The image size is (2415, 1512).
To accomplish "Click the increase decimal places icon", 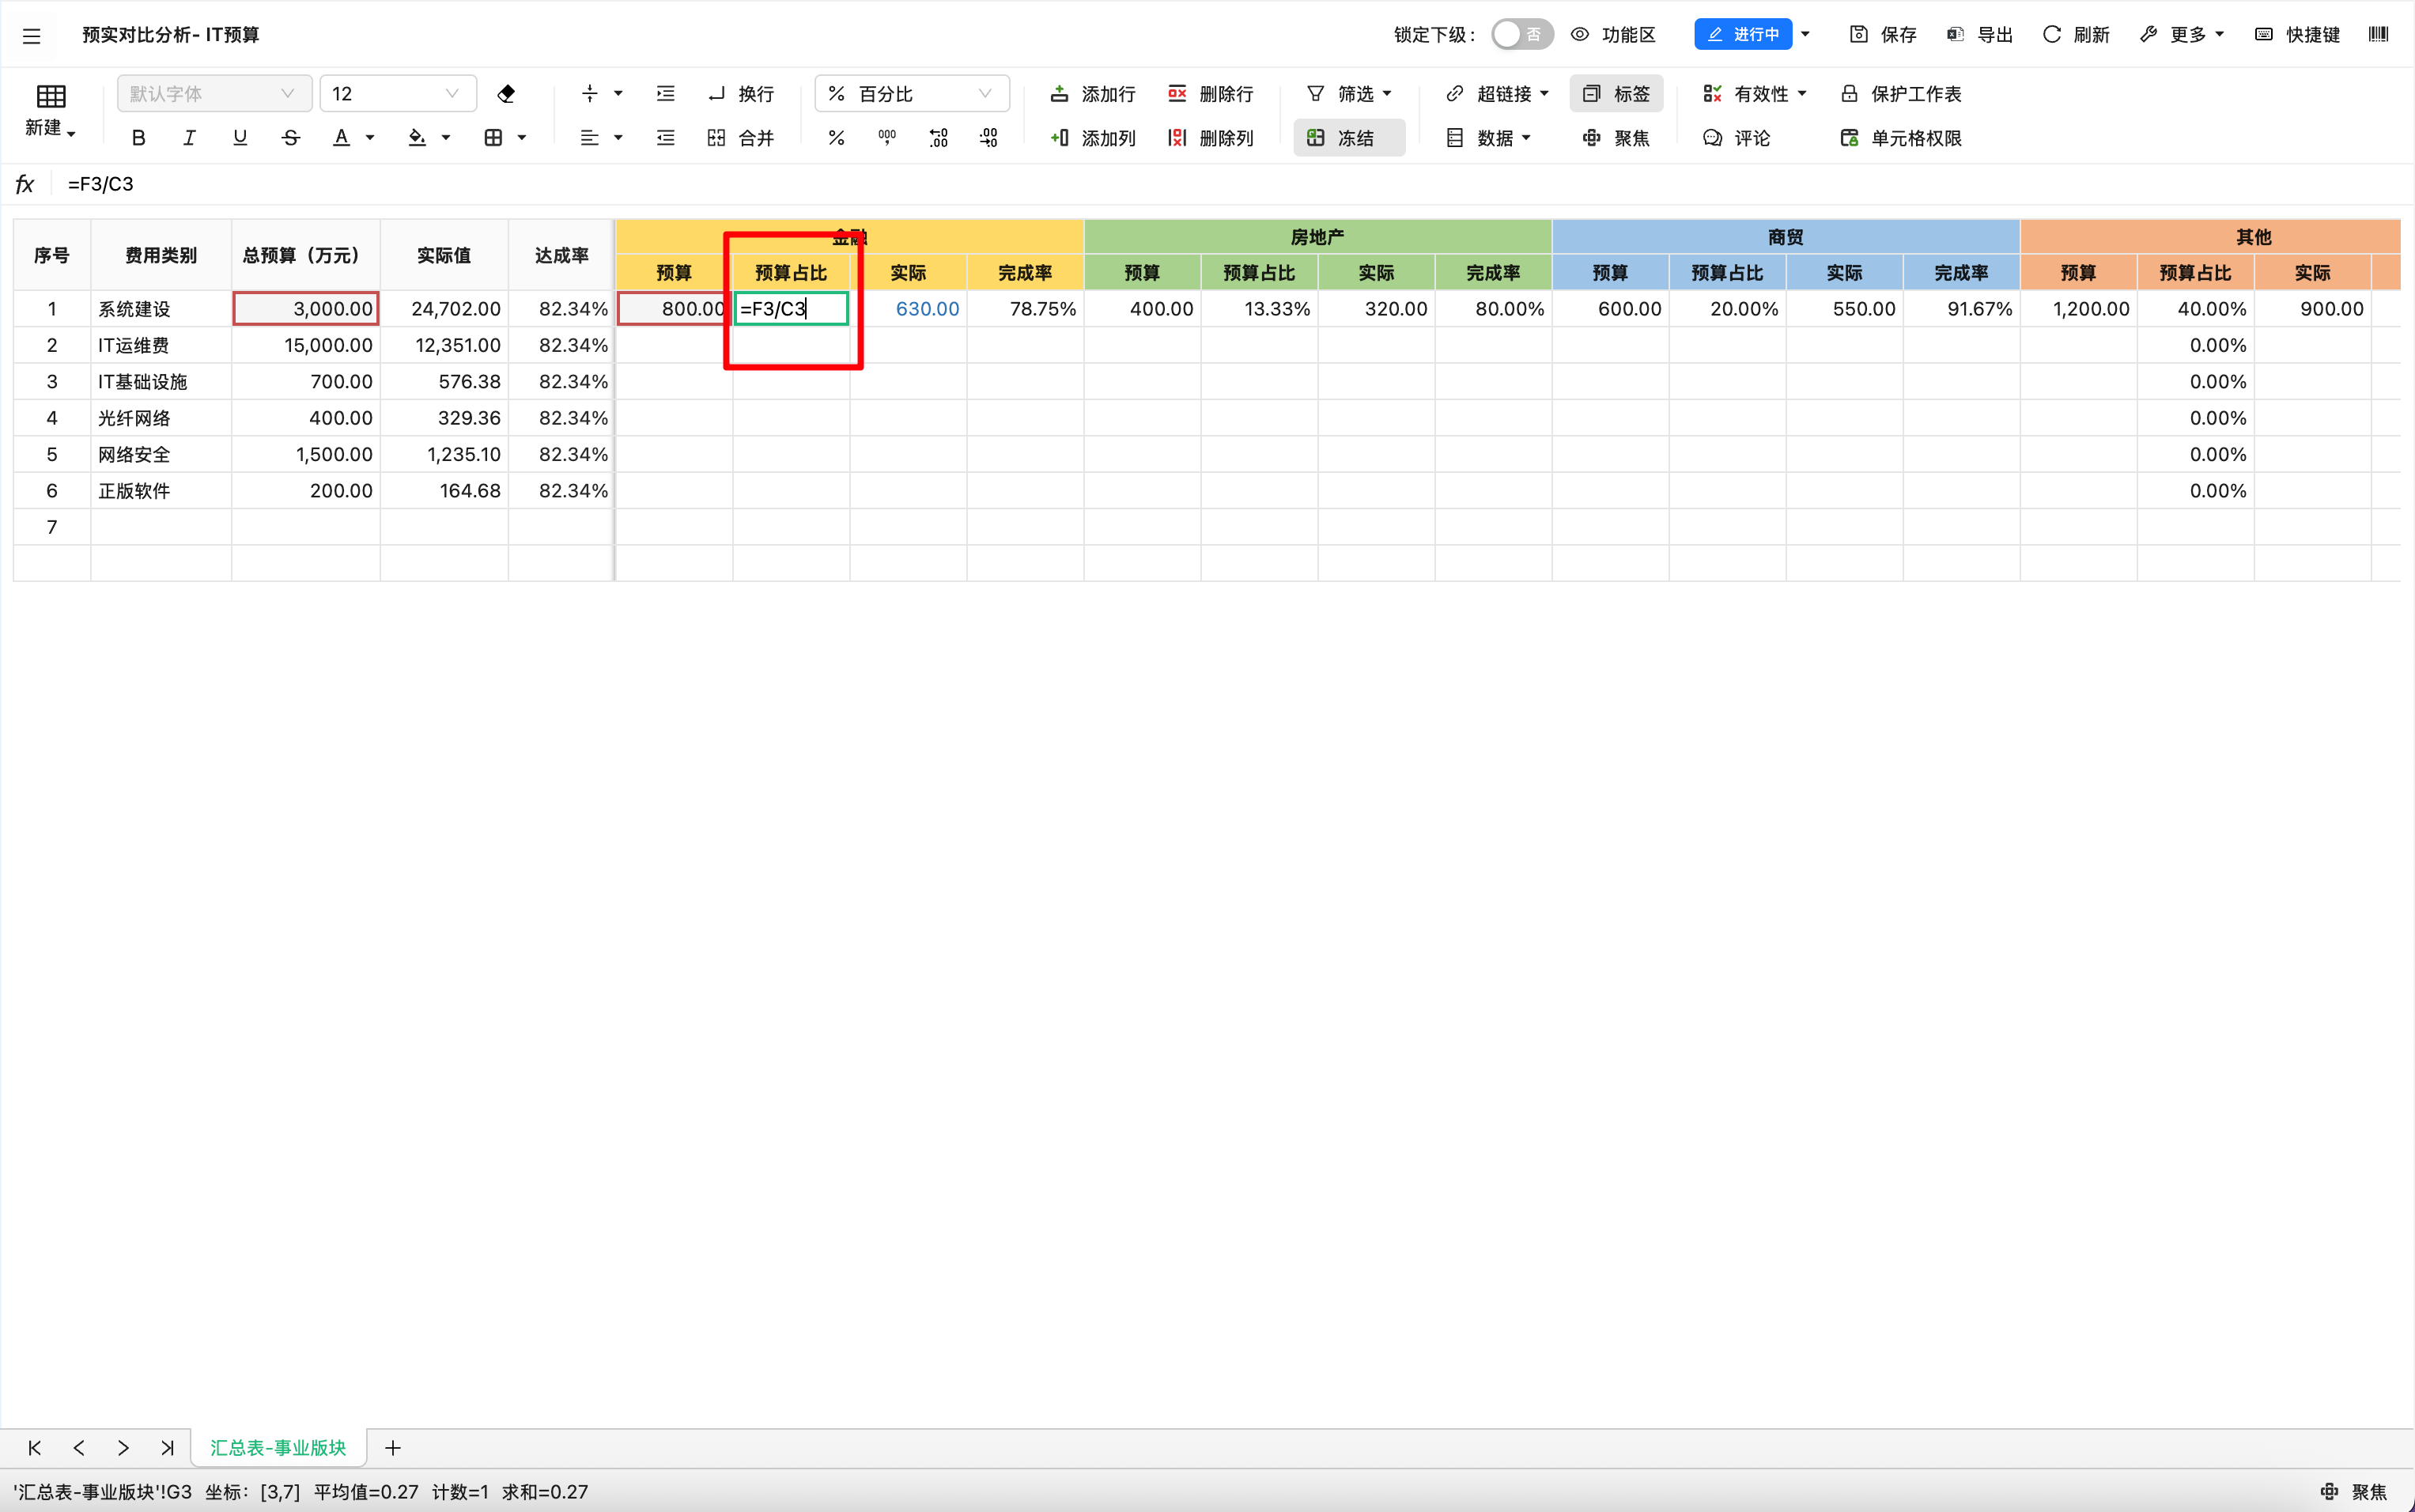I will 938,138.
